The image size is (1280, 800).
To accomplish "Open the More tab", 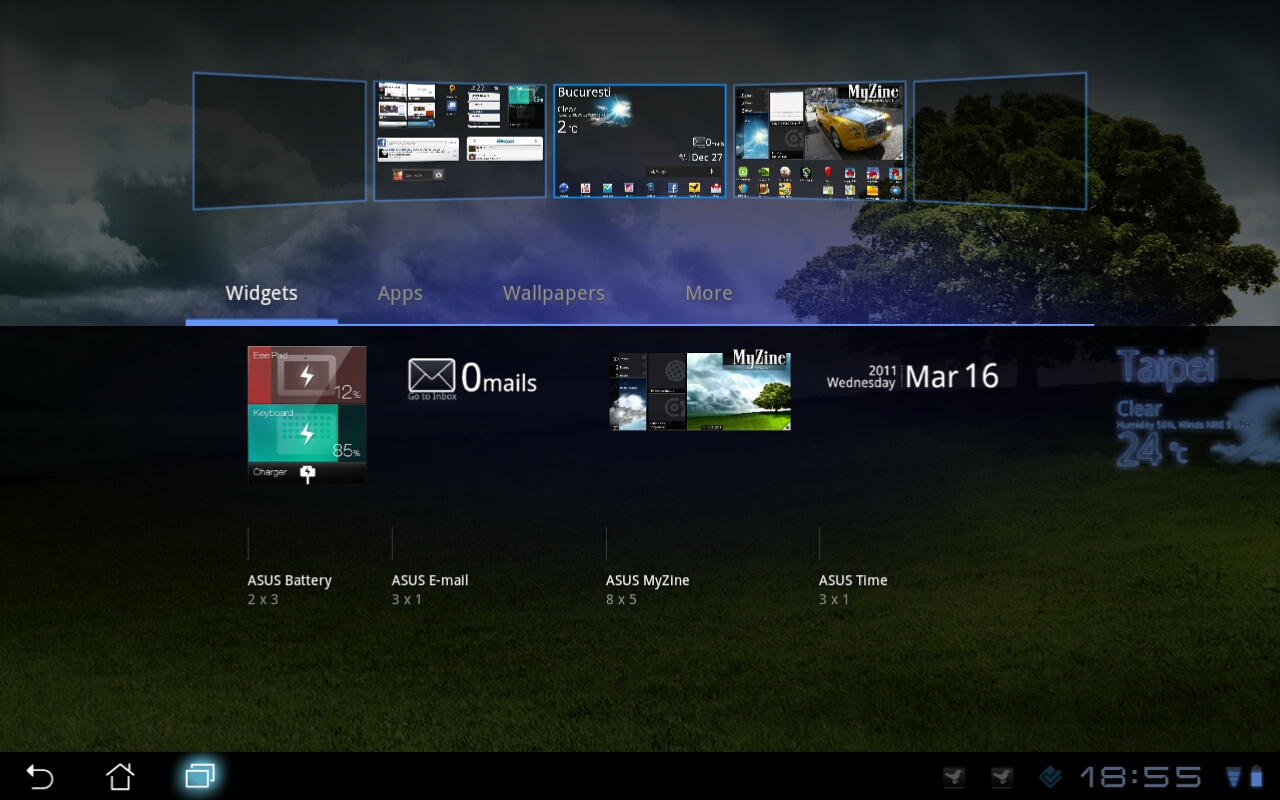I will tap(709, 293).
